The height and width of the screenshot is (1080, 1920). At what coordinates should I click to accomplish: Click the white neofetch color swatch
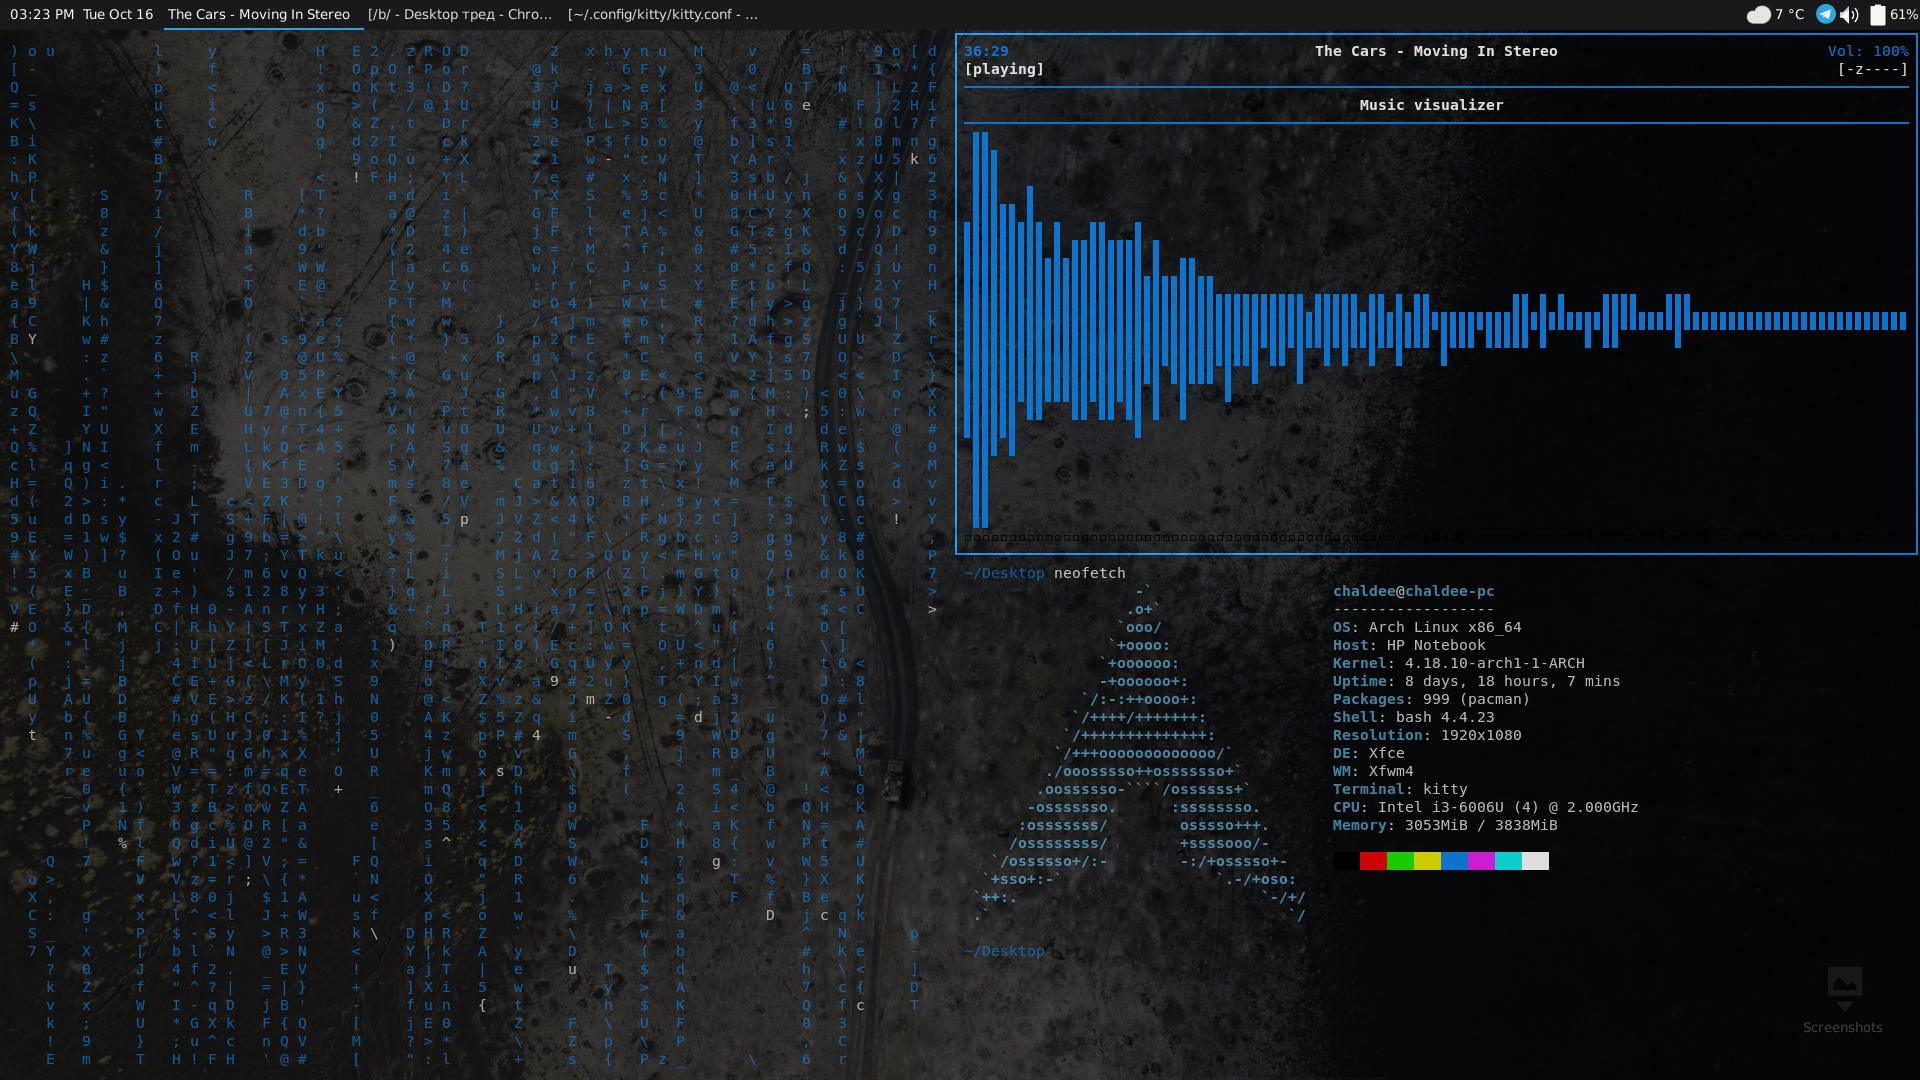[1535, 861]
